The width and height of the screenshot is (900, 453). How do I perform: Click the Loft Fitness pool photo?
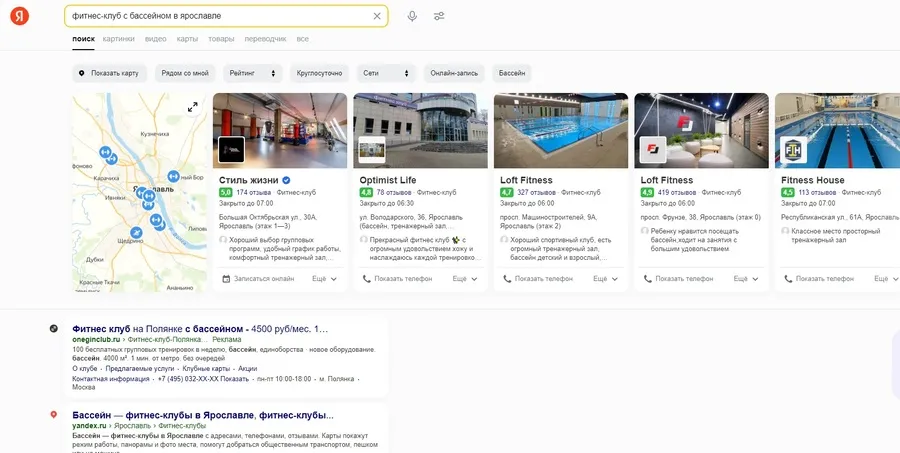(561, 130)
